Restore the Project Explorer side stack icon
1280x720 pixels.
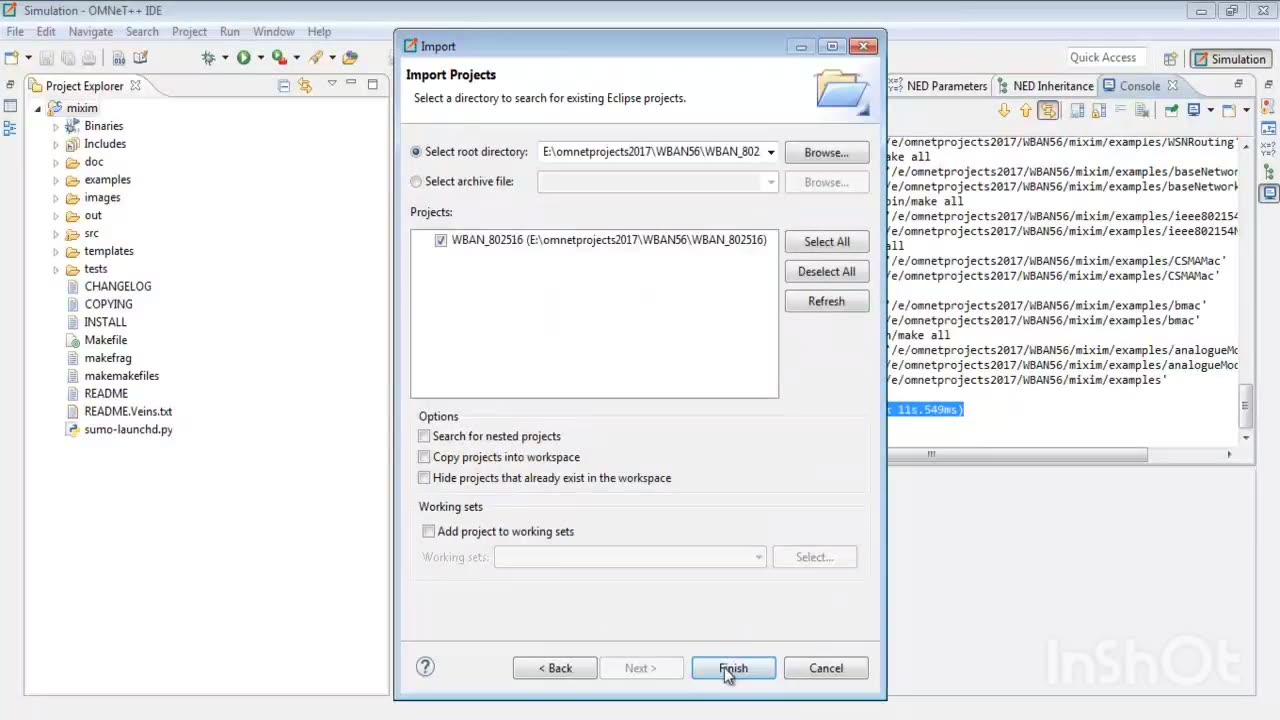pos(10,86)
